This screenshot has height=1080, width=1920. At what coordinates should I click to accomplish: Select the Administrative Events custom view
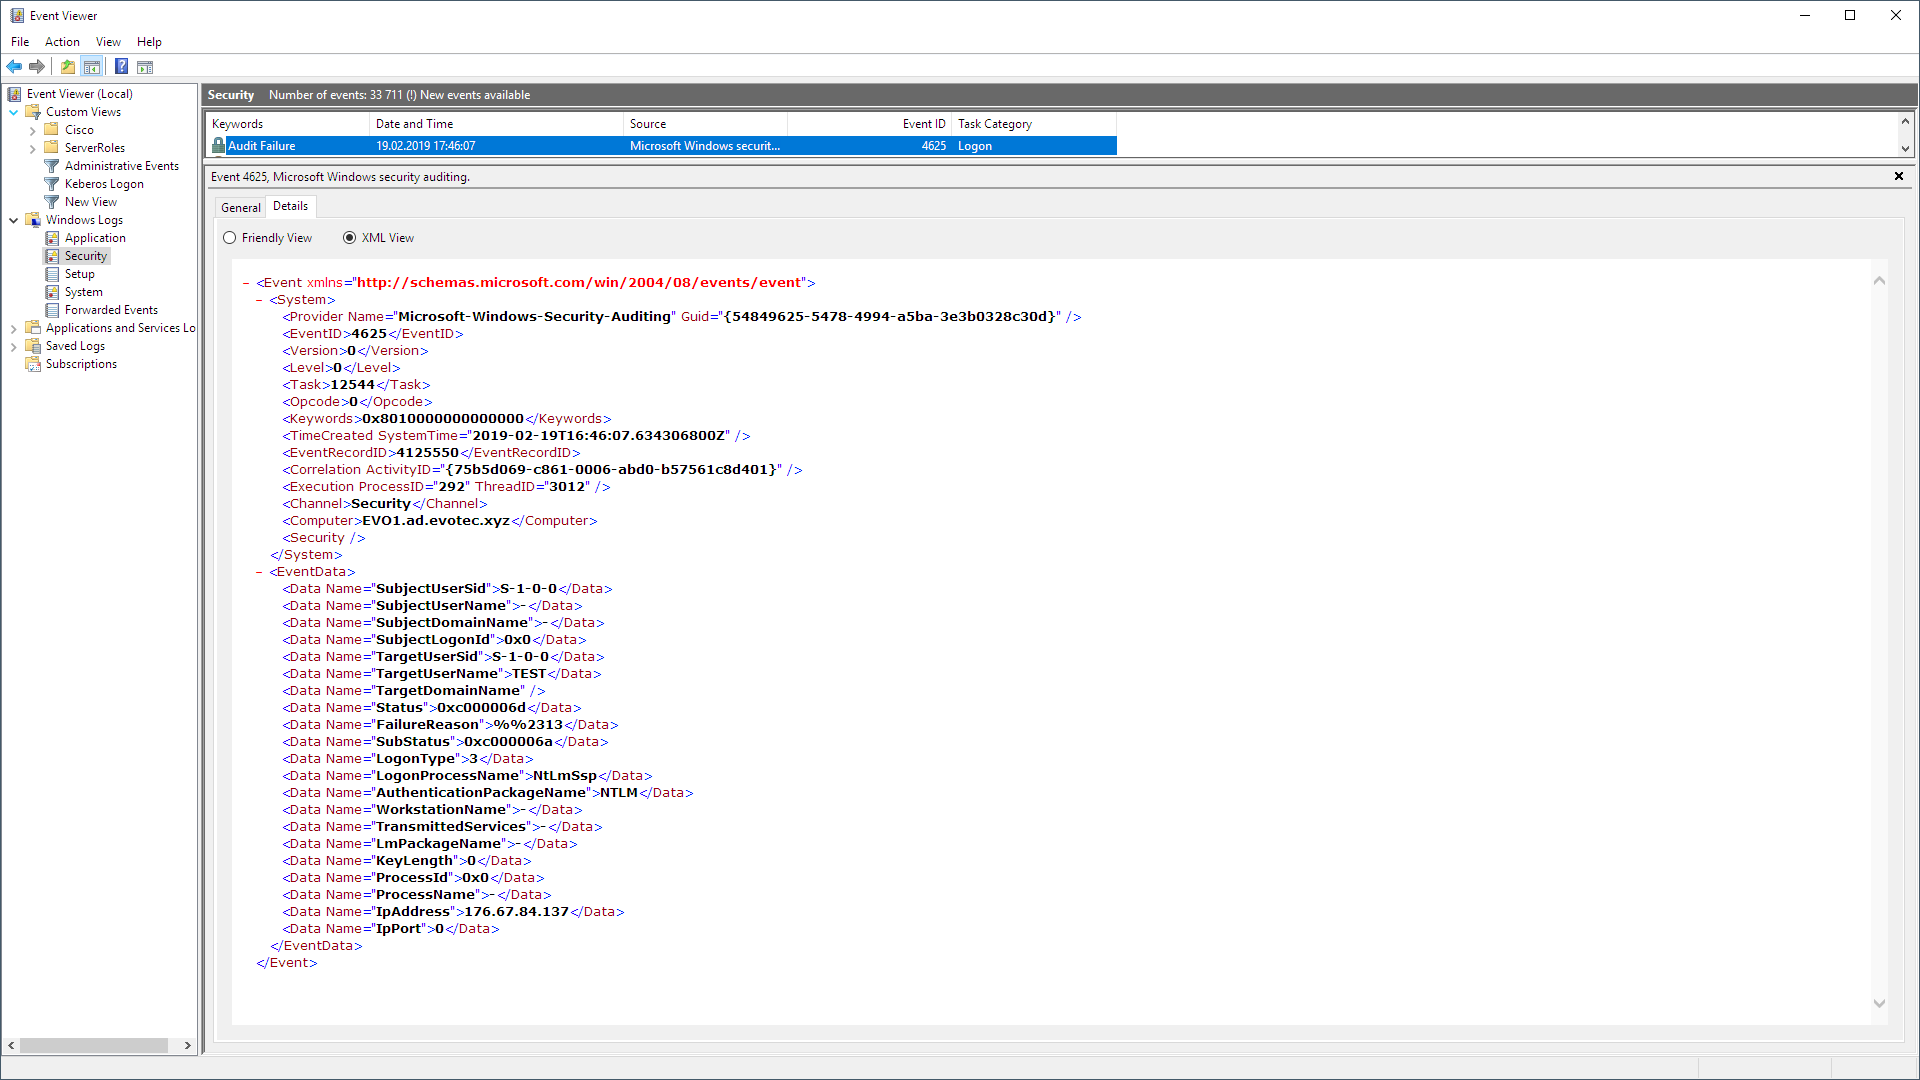tap(122, 165)
